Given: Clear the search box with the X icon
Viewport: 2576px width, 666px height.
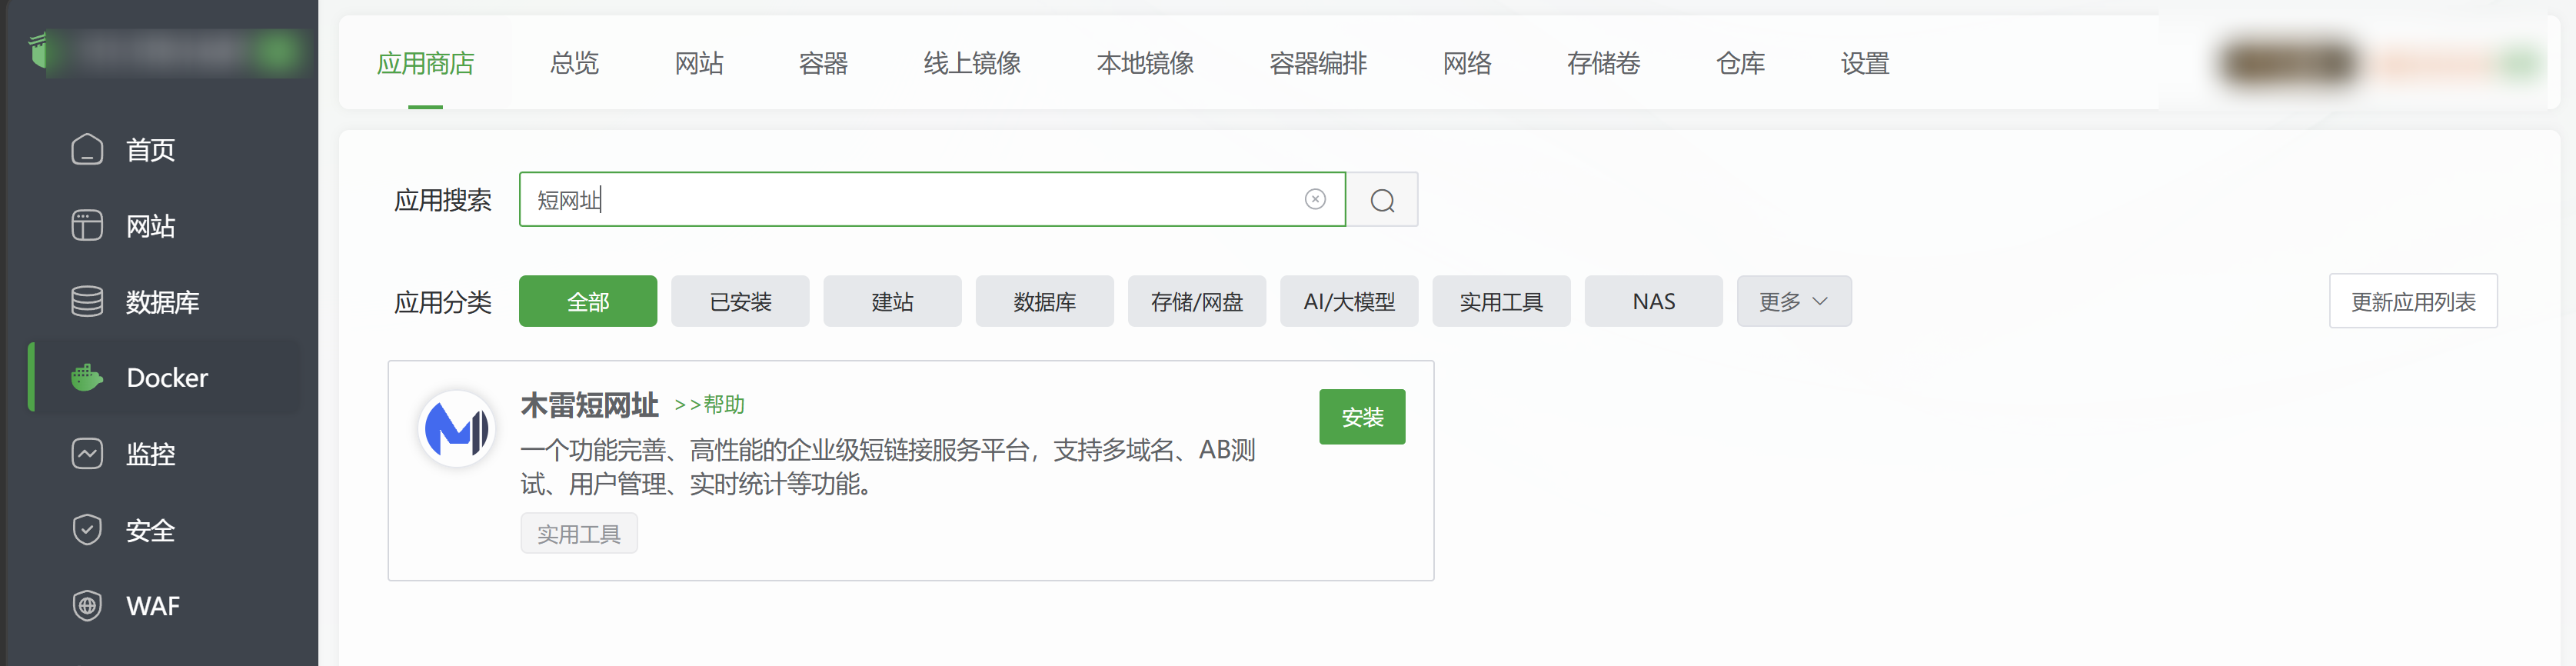Looking at the screenshot, I should pyautogui.click(x=1315, y=200).
